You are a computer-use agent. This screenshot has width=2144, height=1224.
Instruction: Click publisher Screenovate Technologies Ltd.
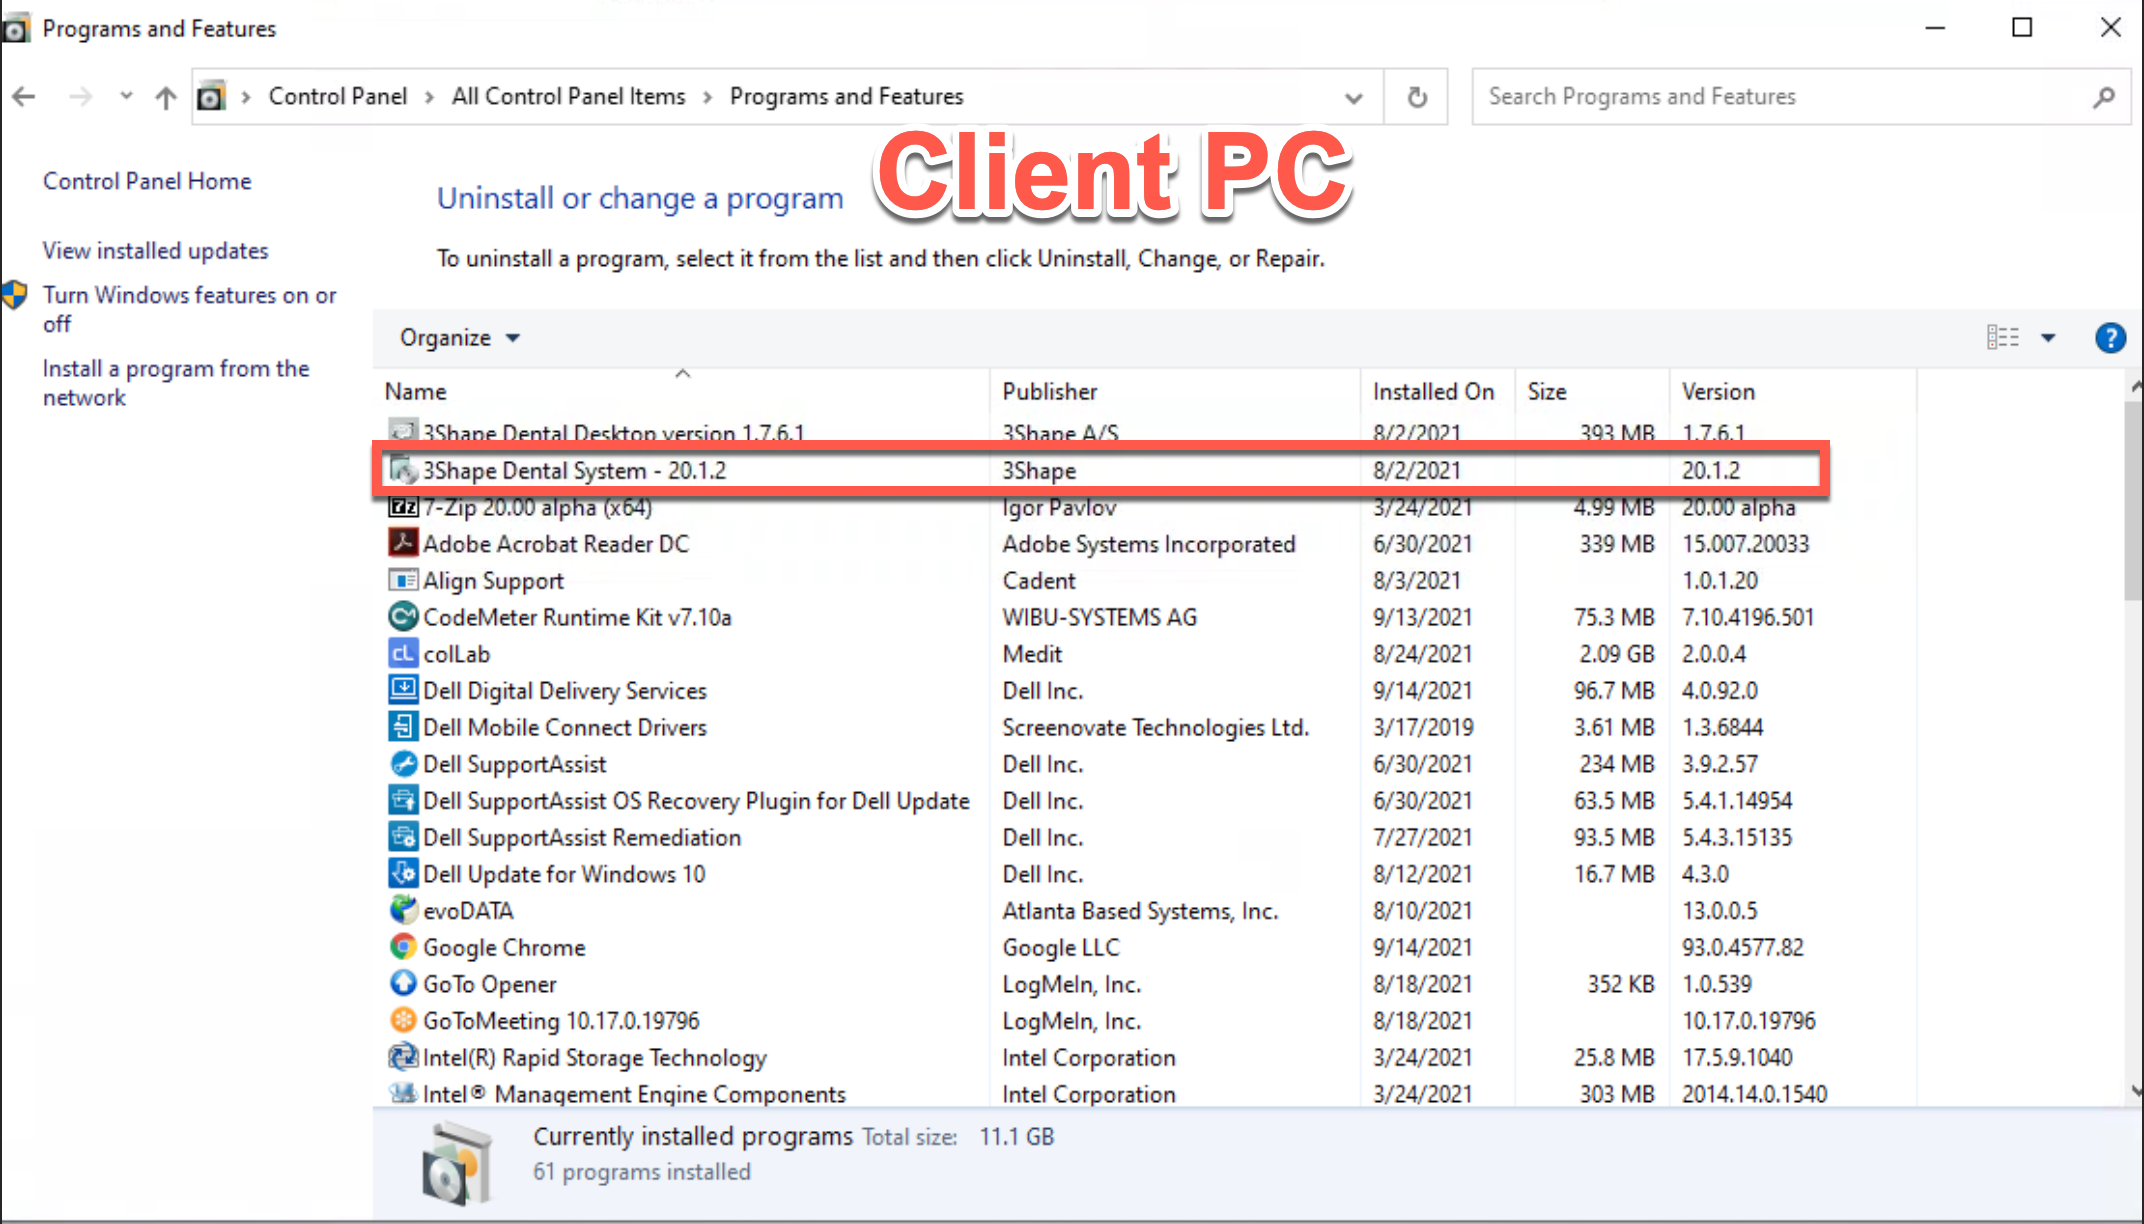1156,728
